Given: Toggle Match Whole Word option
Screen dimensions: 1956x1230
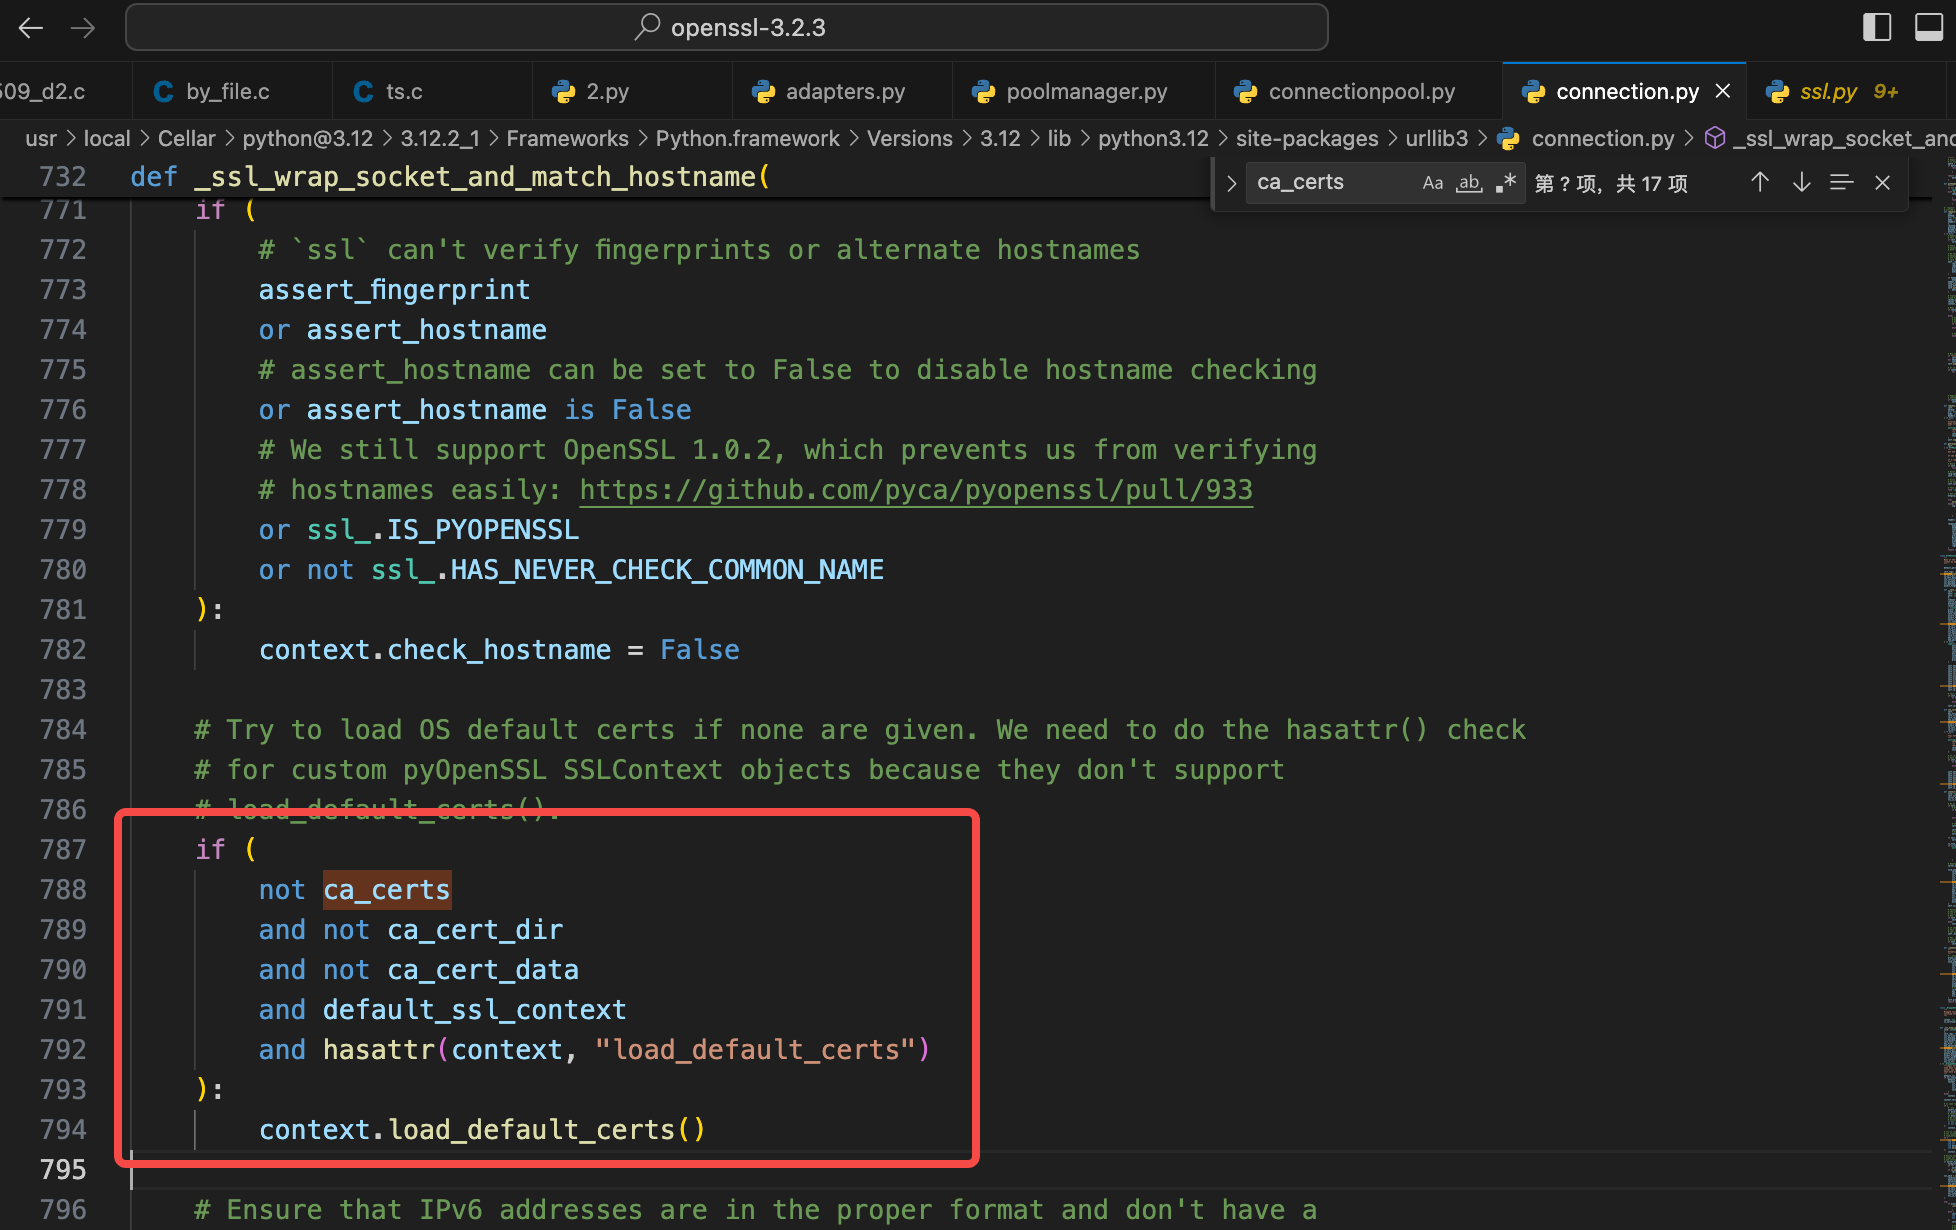Looking at the screenshot, I should click(1469, 182).
